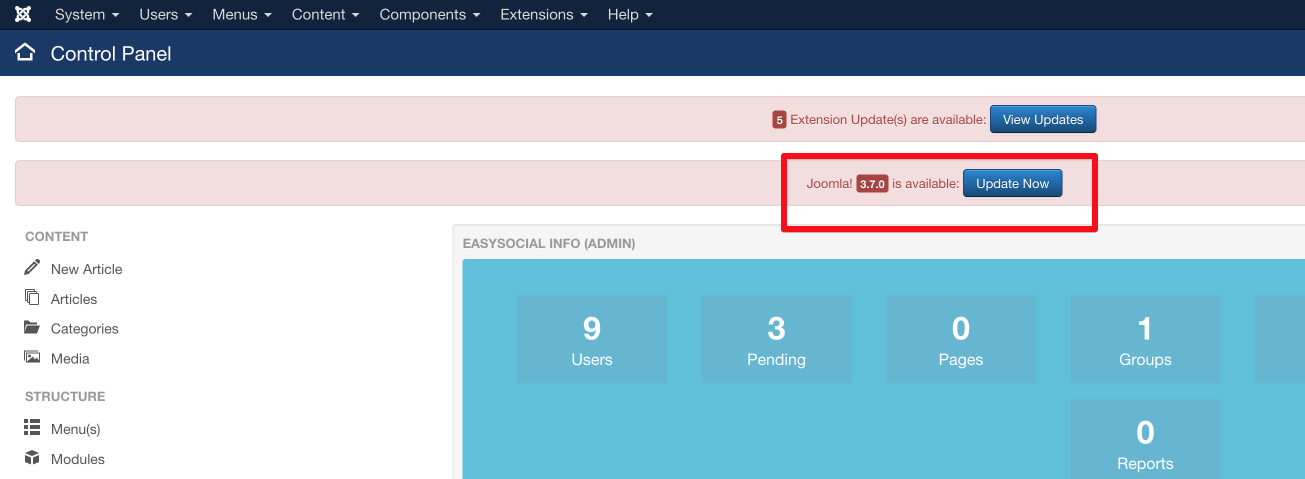Open the Help dropdown menu
1305x479 pixels.
coord(630,15)
